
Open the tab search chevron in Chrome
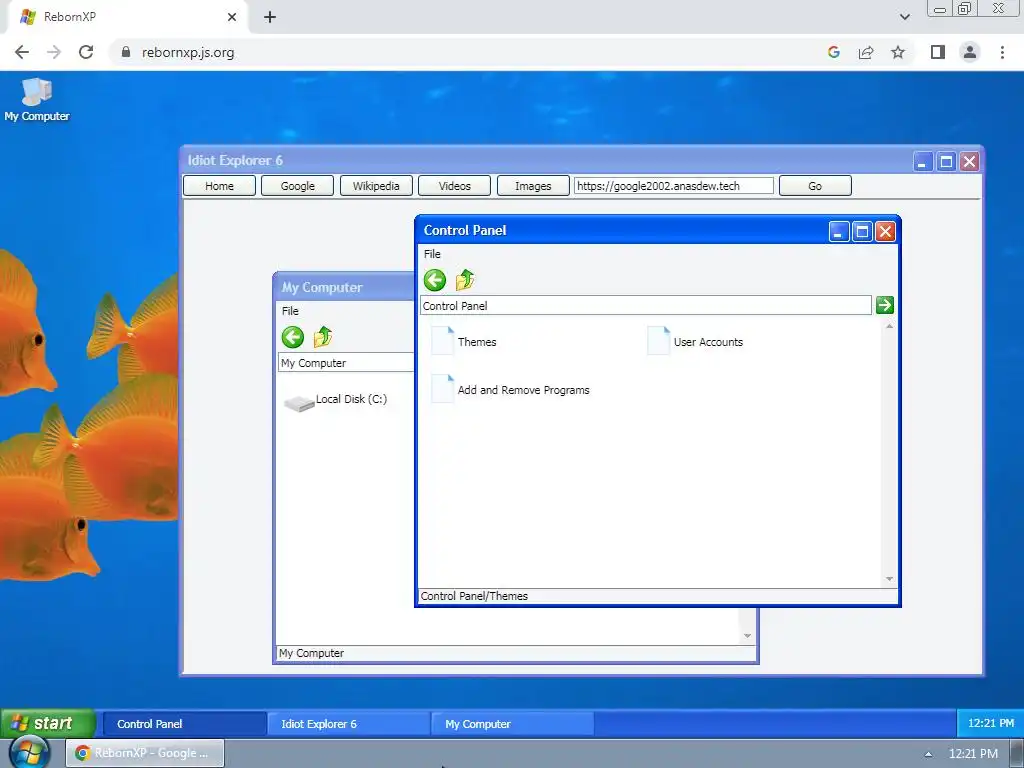pyautogui.click(x=904, y=17)
